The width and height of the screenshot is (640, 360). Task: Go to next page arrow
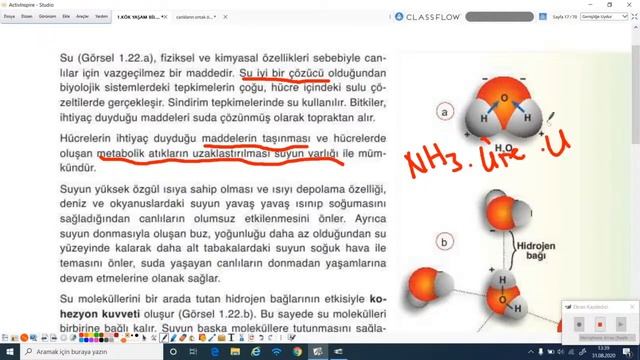click(53, 338)
